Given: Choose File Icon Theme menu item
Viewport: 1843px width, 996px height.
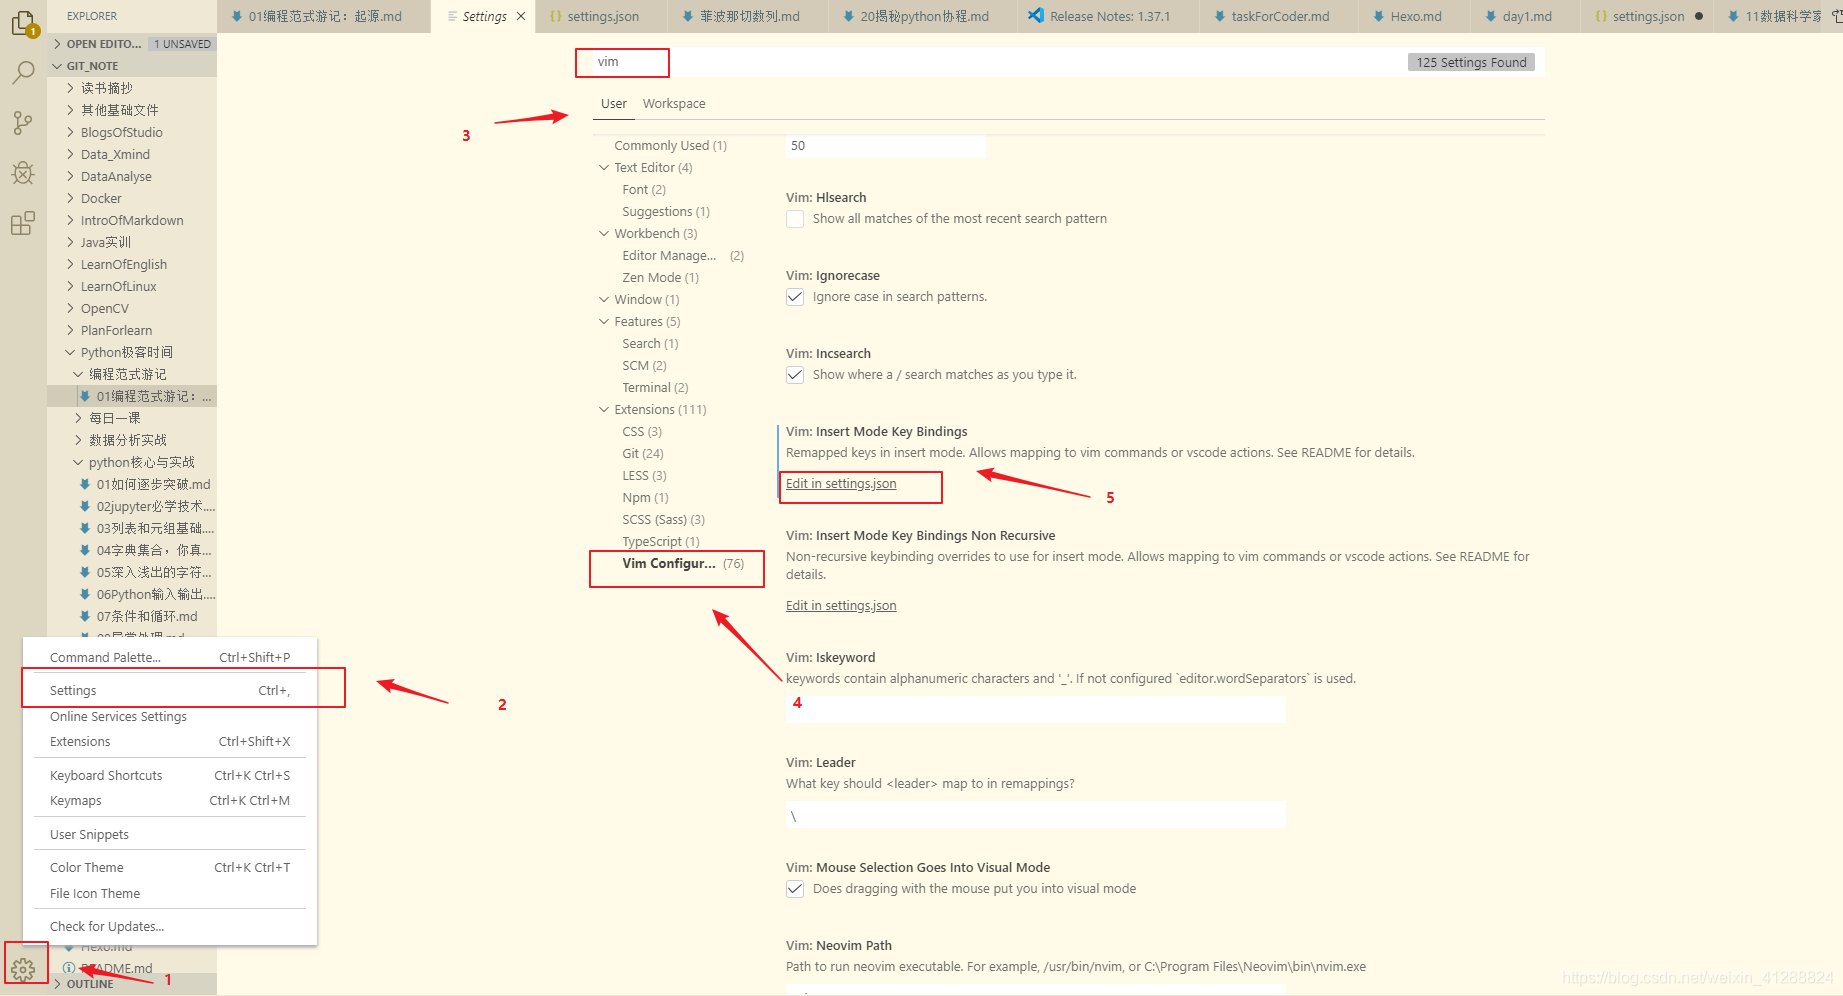Looking at the screenshot, I should (170, 894).
